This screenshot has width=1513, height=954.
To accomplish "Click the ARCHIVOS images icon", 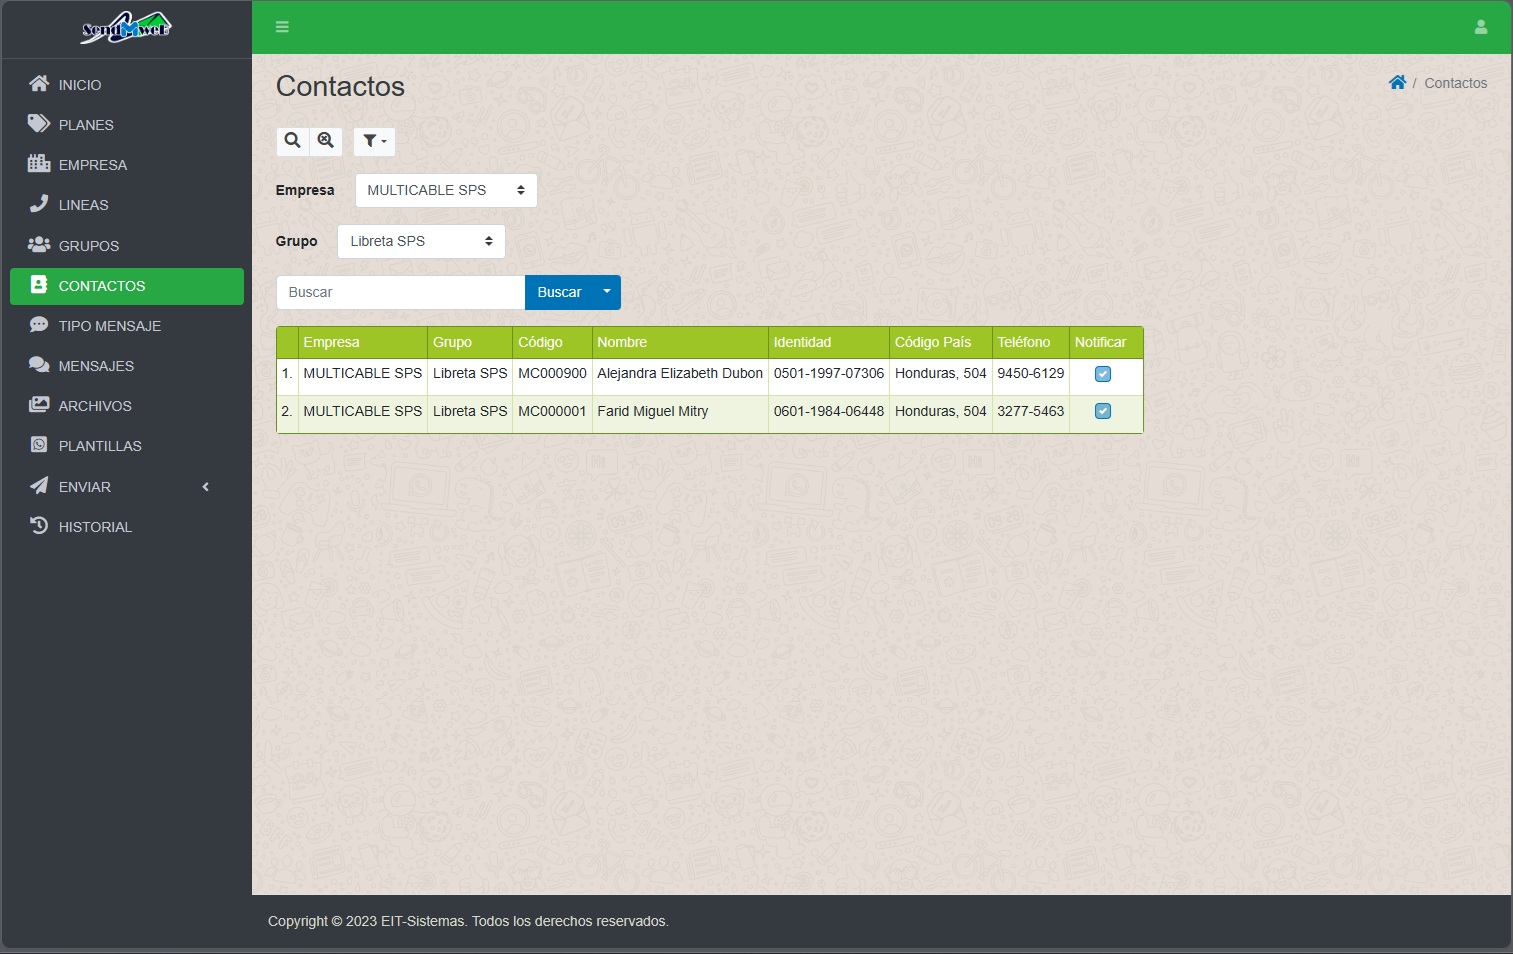I will coord(39,405).
